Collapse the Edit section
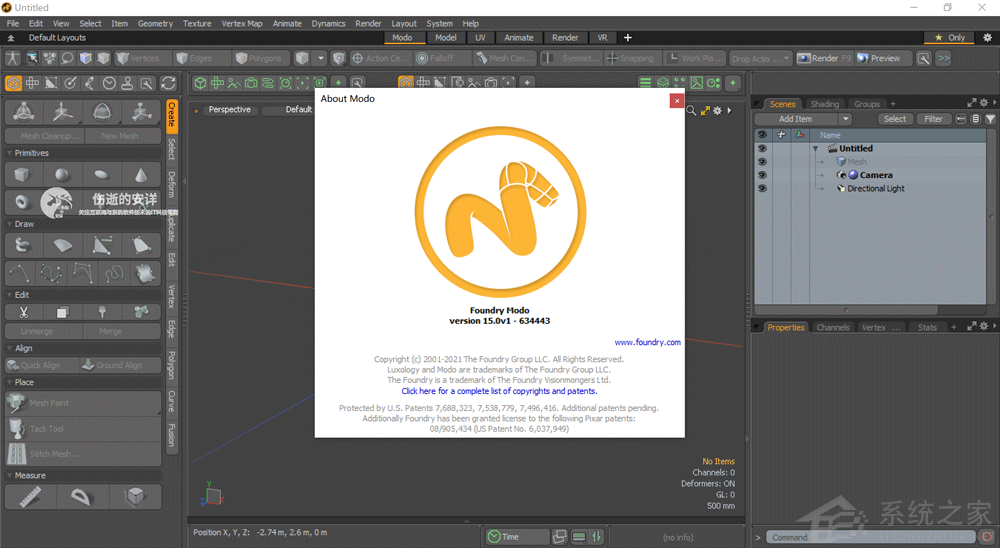Screen dimensions: 1000x548 pos(10,295)
